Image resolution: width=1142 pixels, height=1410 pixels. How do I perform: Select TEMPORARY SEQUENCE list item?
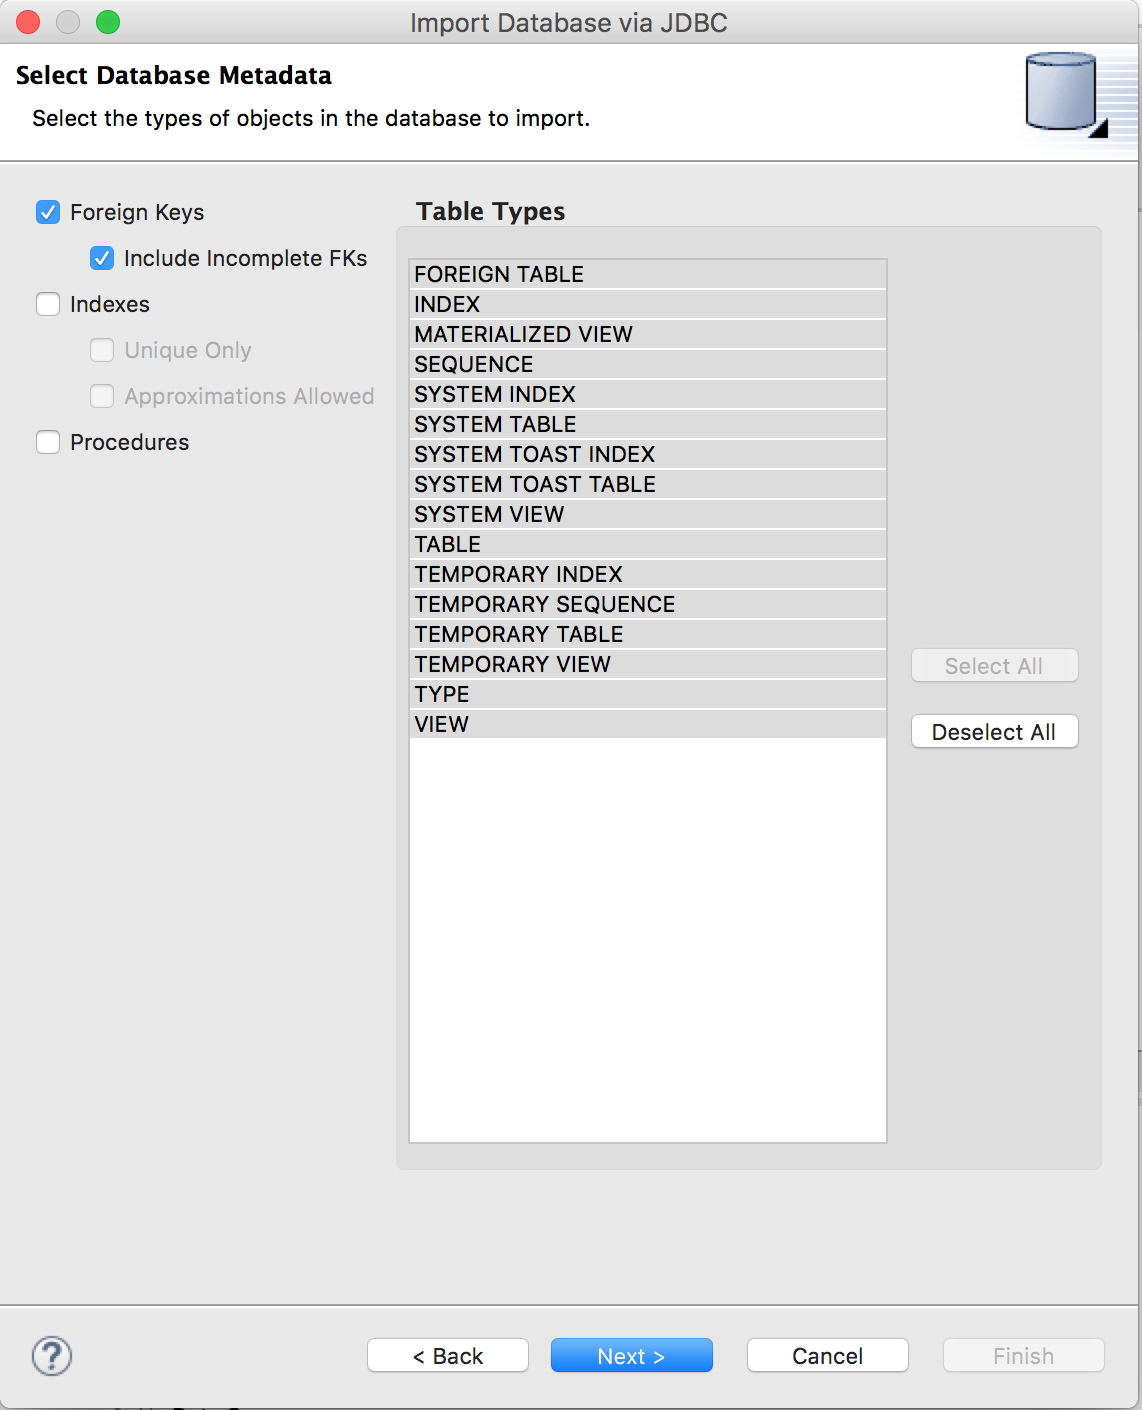(544, 604)
